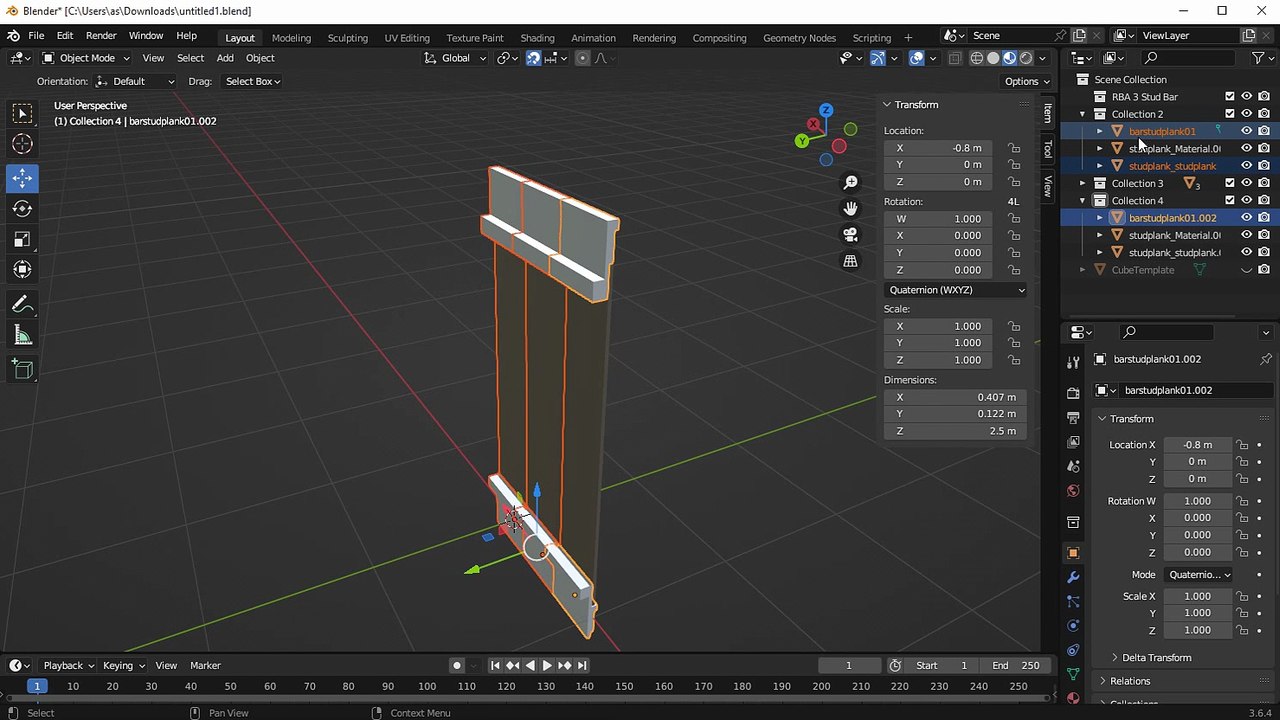This screenshot has width=1280, height=720.
Task: Hide Collection 2 with its eye icon
Action: click(1247, 114)
